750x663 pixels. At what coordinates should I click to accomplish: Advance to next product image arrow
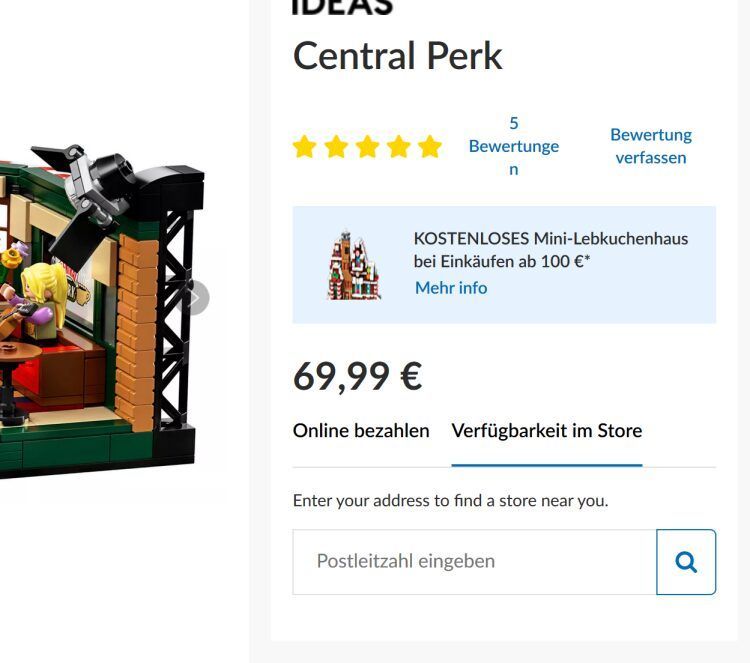click(193, 298)
